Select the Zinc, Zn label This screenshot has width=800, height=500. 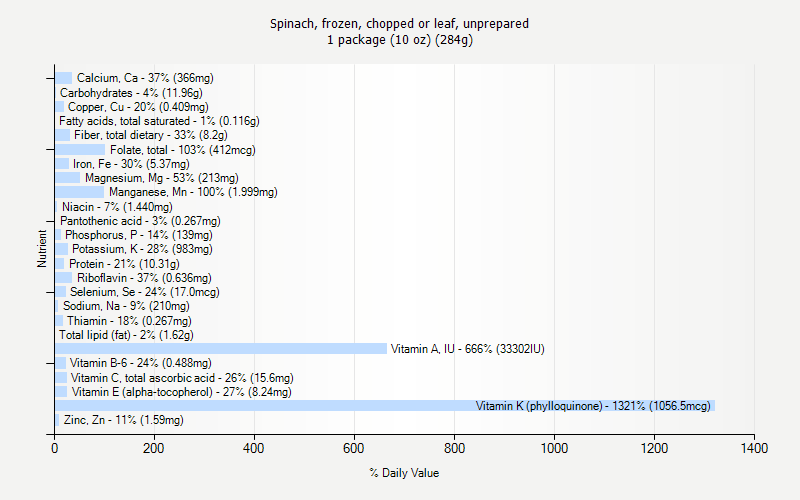(123, 420)
